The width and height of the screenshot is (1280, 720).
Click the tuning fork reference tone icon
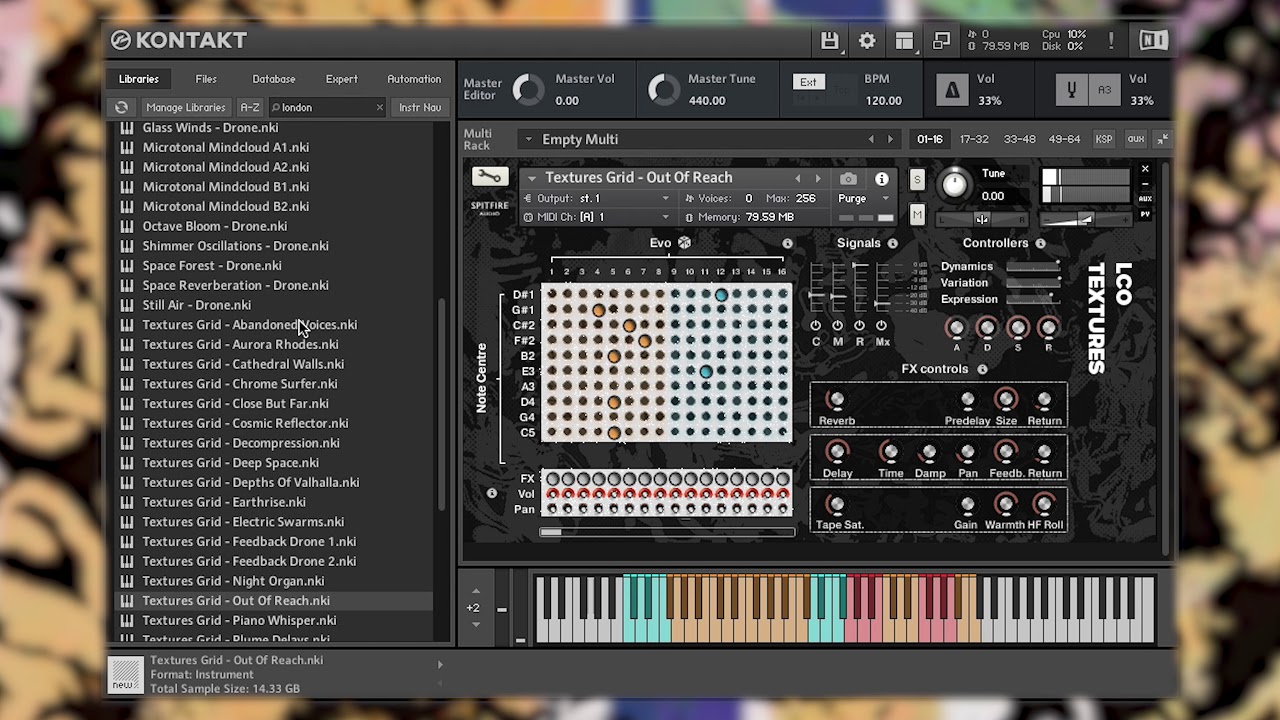pyautogui.click(x=1071, y=90)
